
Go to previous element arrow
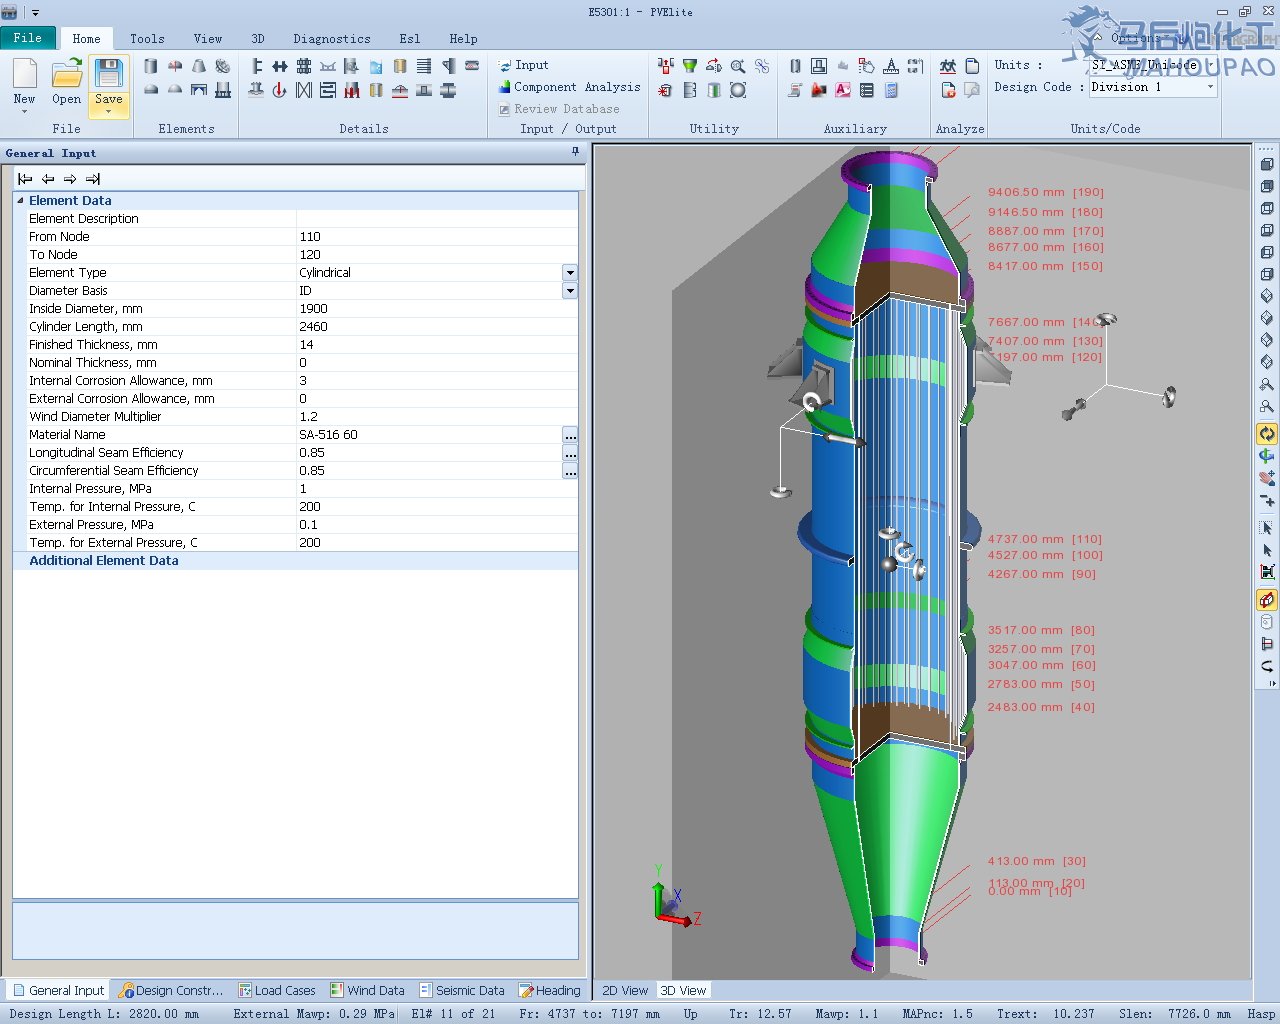(48, 179)
